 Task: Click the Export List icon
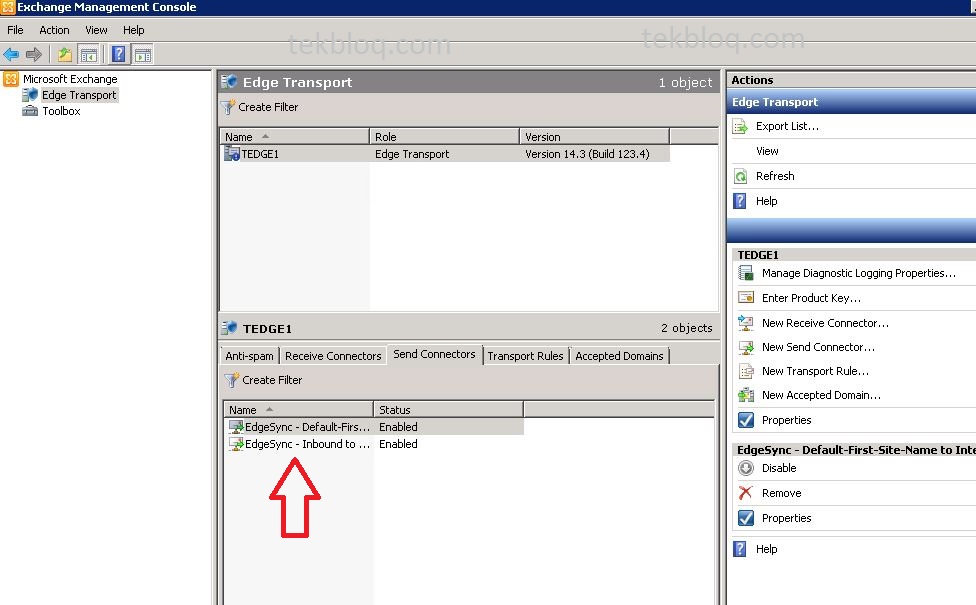point(740,127)
